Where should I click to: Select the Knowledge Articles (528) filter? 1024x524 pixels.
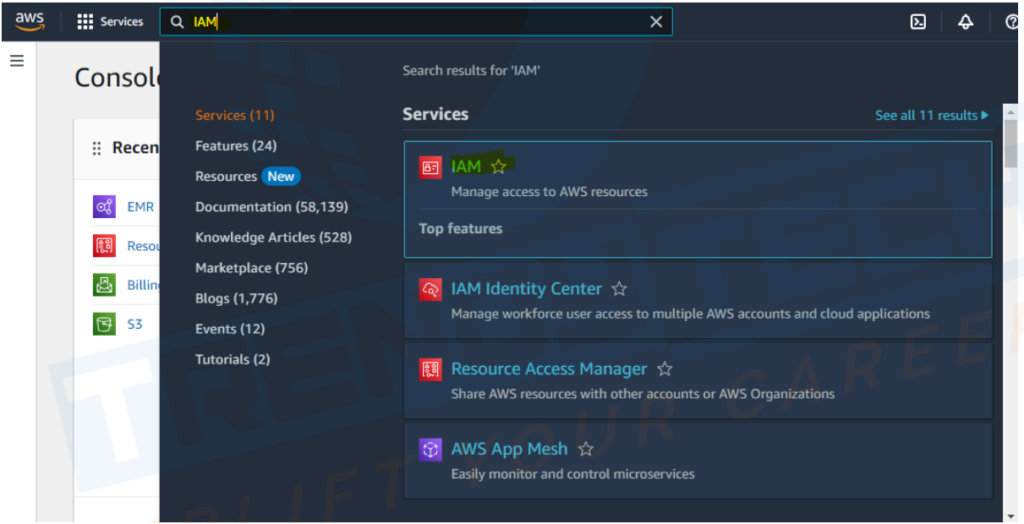[274, 237]
